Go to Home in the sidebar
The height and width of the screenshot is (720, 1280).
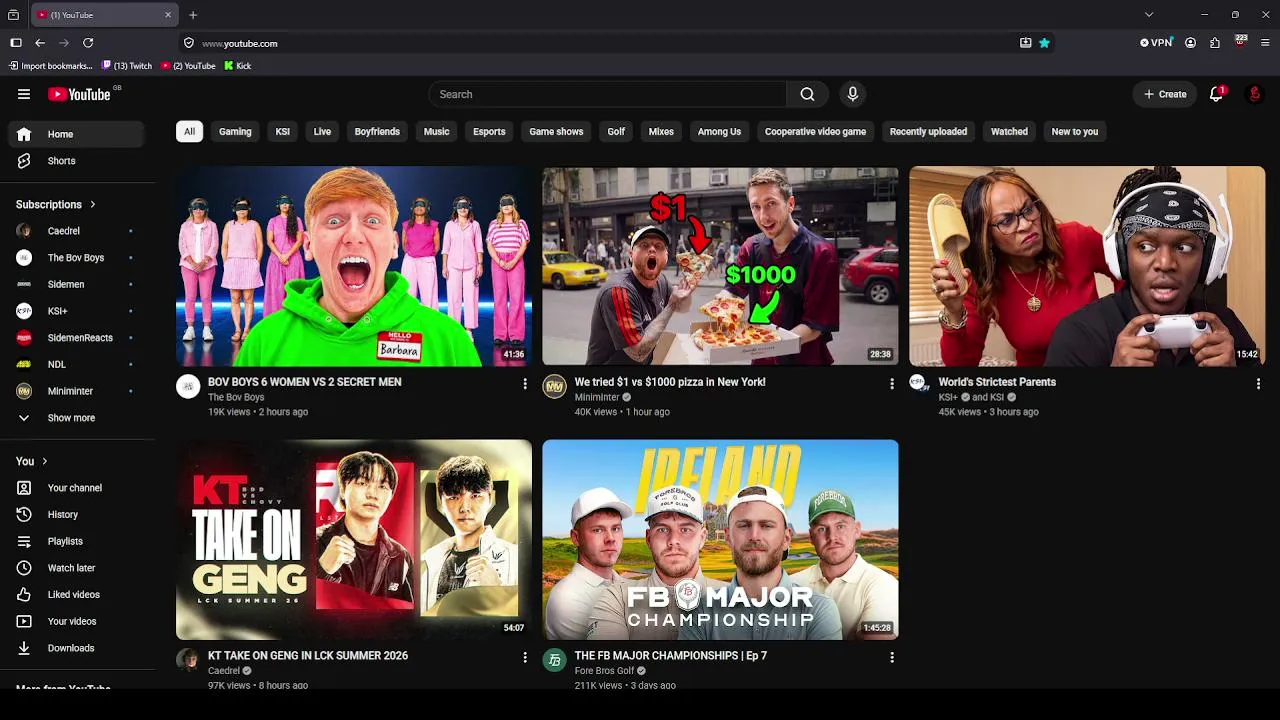point(78,134)
